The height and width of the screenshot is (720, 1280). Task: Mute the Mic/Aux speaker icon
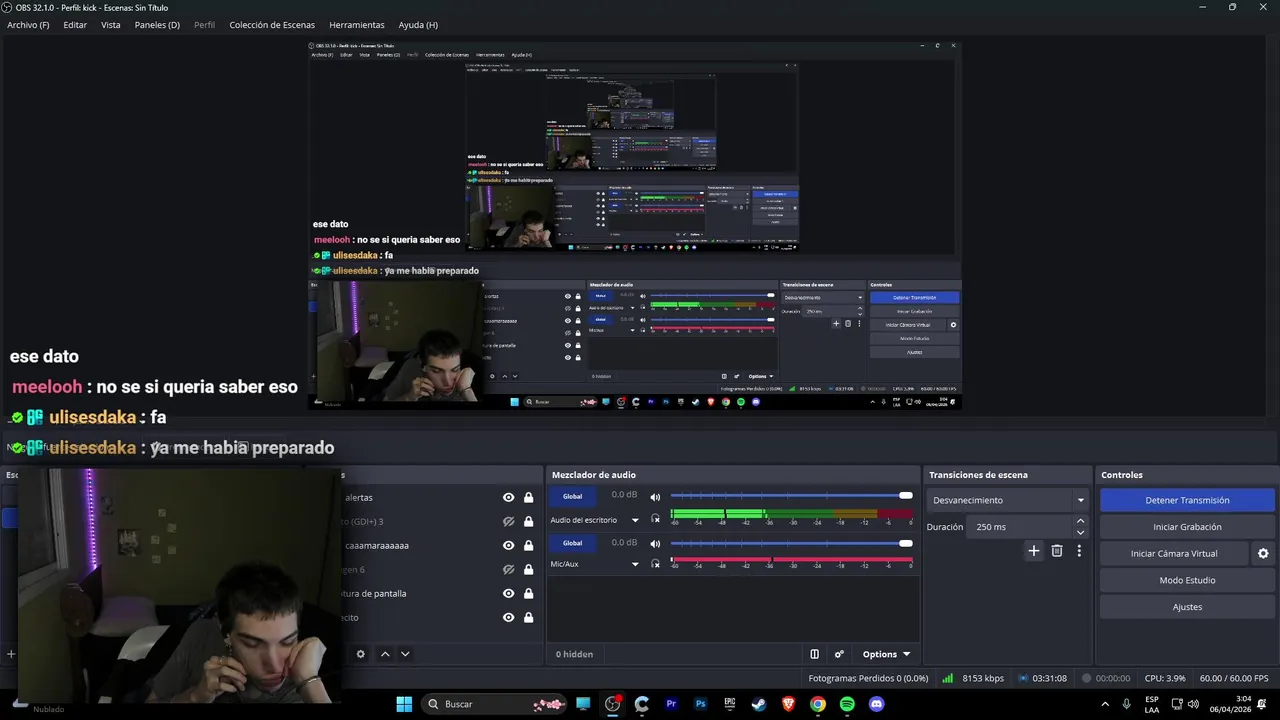[x=655, y=544]
